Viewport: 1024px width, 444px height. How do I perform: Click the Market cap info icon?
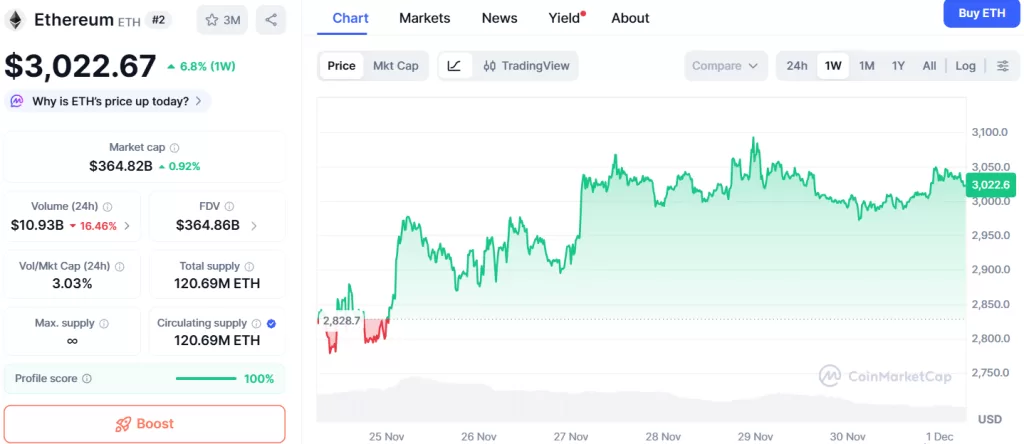tap(175, 148)
